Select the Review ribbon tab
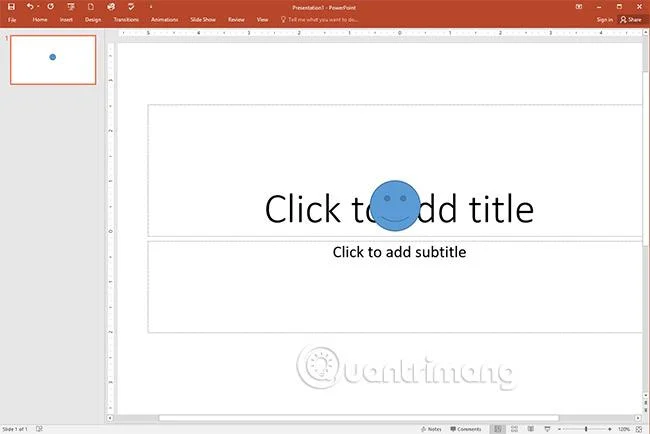The width and height of the screenshot is (650, 434). click(x=236, y=19)
